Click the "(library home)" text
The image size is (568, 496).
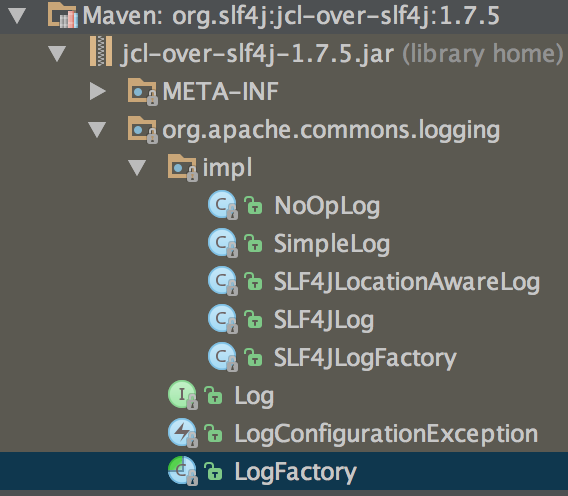(x=483, y=54)
